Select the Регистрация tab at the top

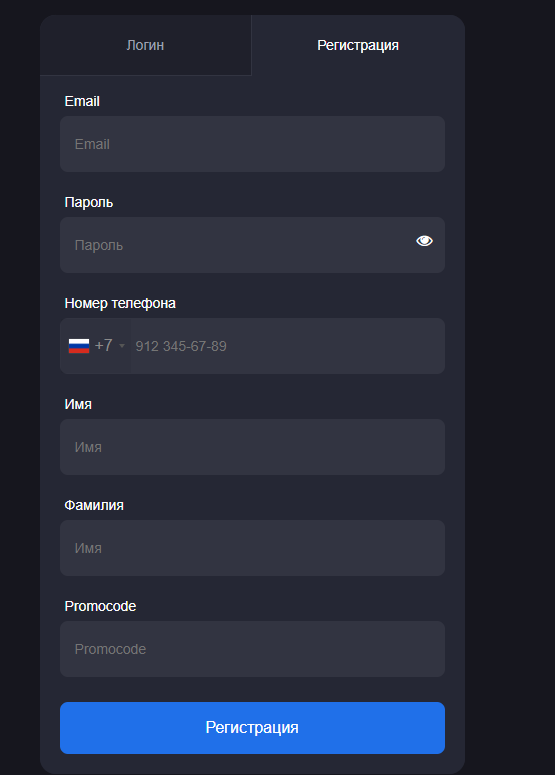click(358, 45)
